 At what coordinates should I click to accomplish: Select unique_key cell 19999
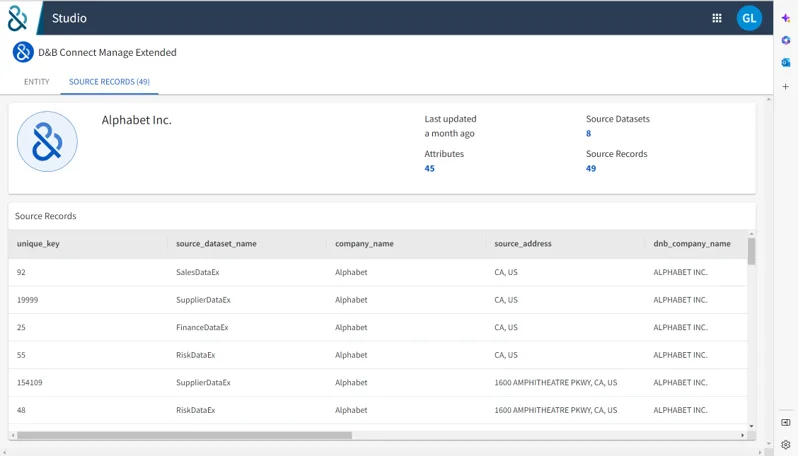click(27, 300)
